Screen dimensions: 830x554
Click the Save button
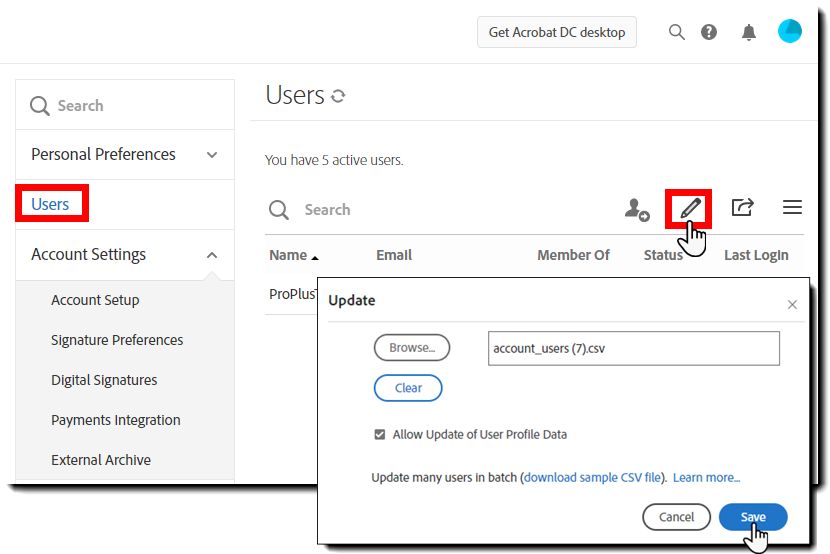pos(753,517)
